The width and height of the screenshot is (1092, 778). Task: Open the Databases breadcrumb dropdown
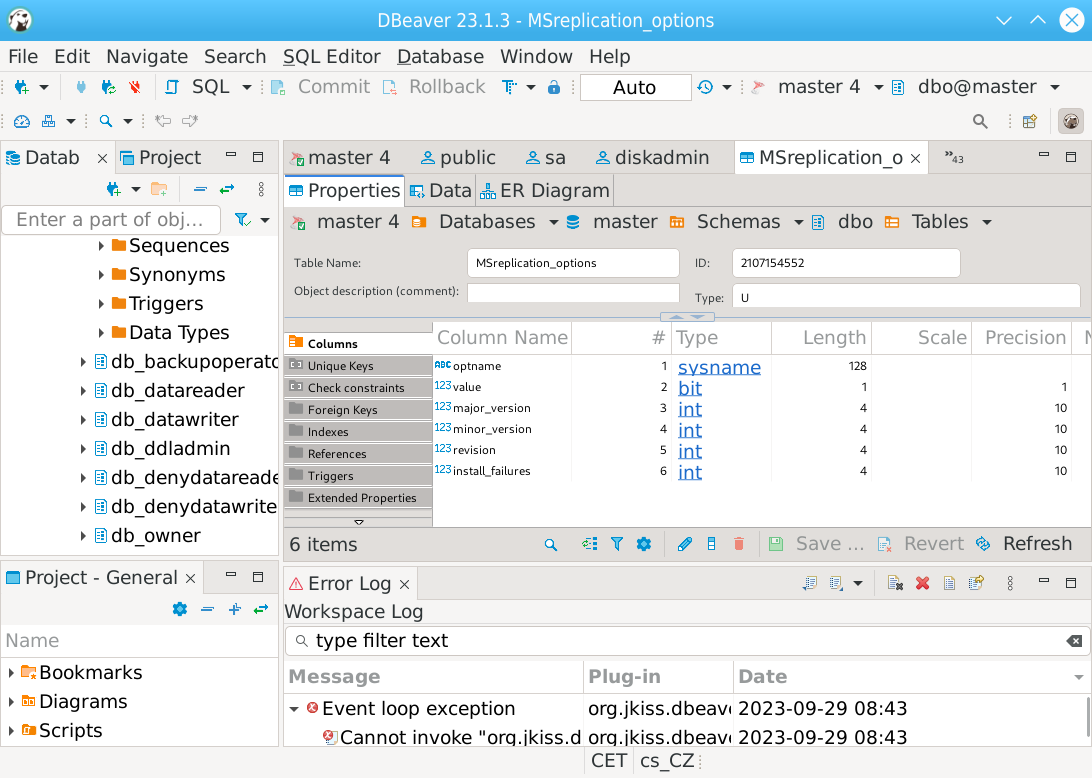554,223
